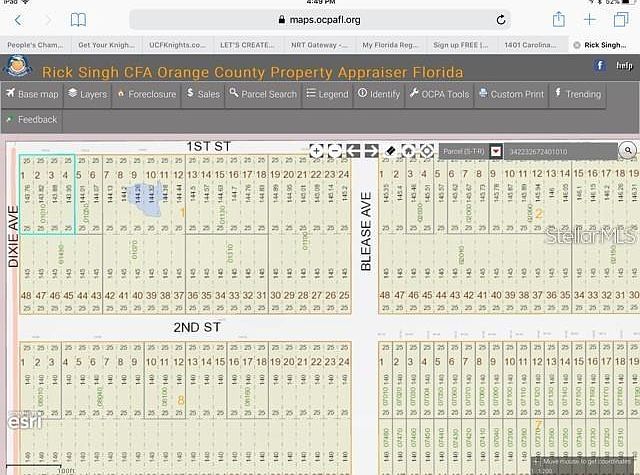Open the Trending menu
This screenshot has width=640, height=475.
point(578,94)
